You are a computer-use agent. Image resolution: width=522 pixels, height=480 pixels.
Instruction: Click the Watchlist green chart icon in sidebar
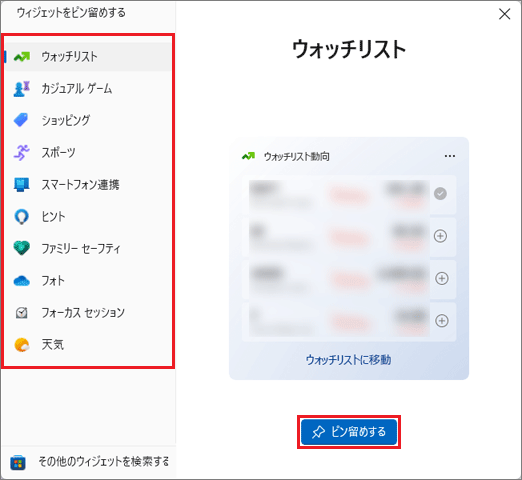point(22,57)
